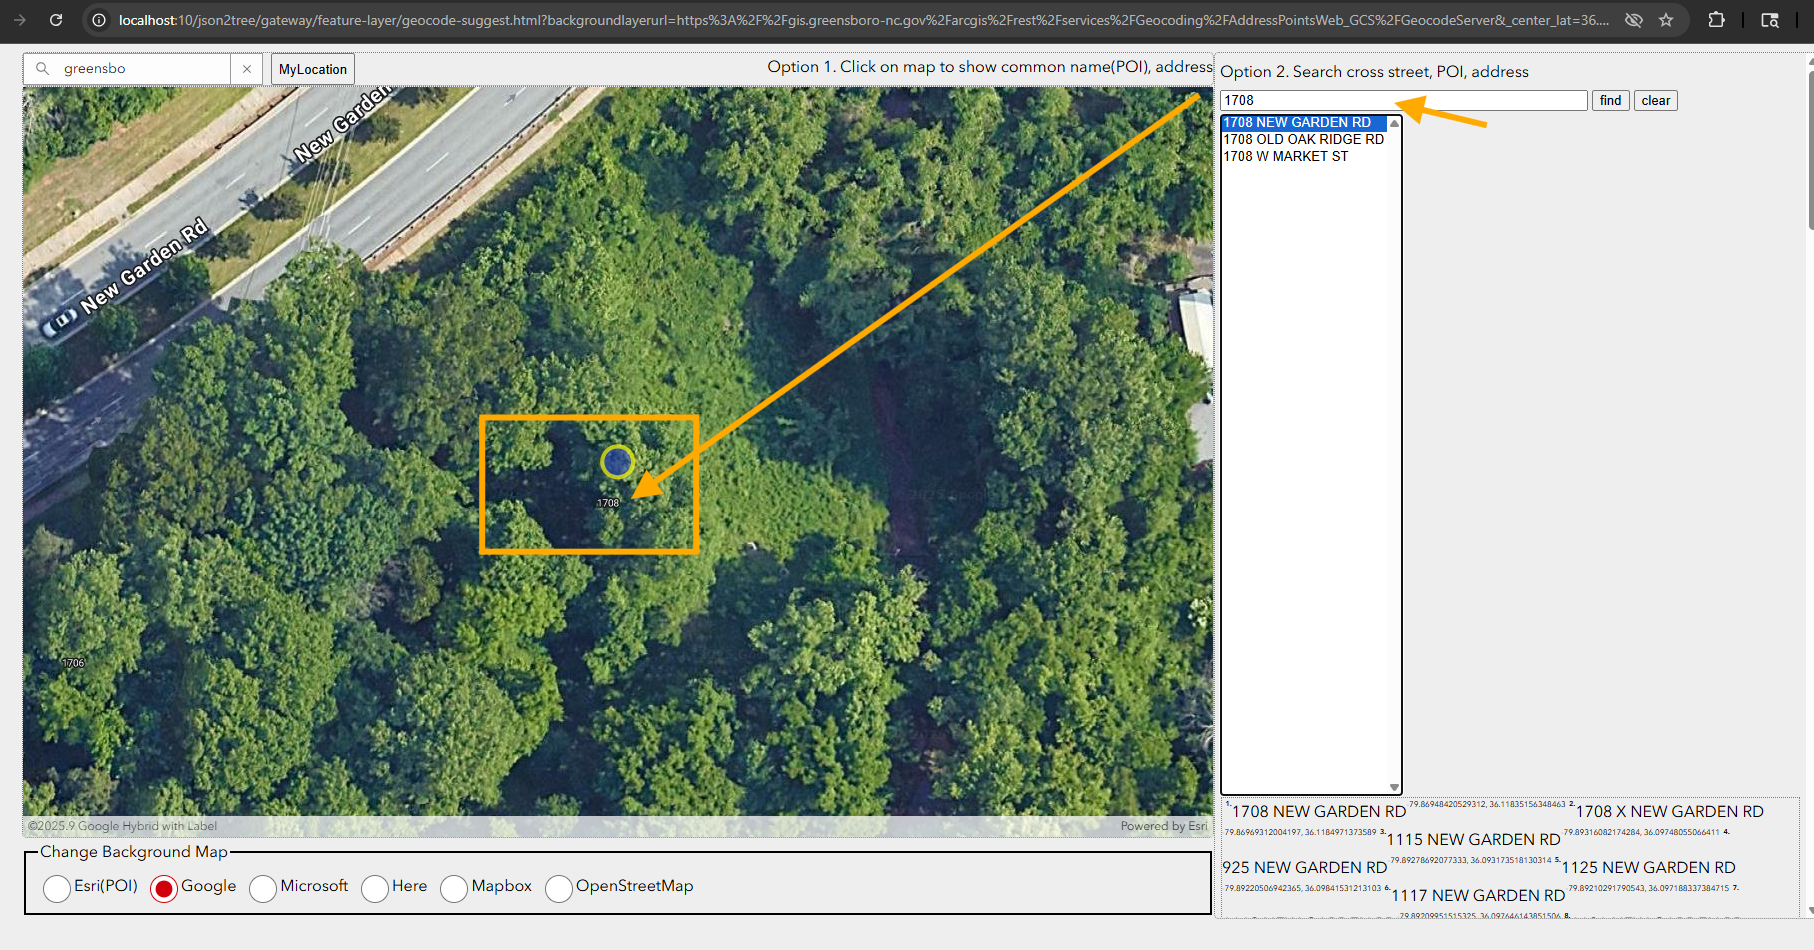The image size is (1814, 950).
Task: Click the 1115 NEW GARDEN RD result
Action: [x=1472, y=840]
